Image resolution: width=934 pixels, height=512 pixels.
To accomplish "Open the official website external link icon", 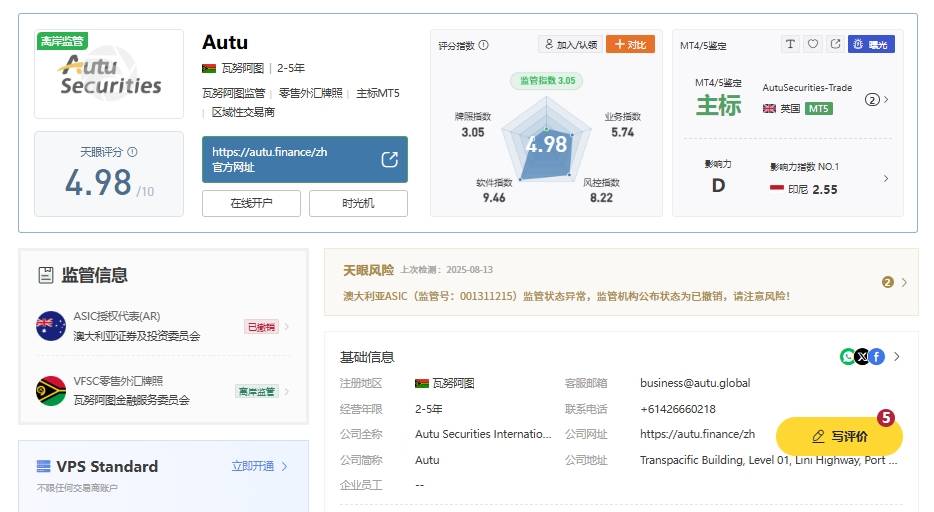I will (390, 159).
